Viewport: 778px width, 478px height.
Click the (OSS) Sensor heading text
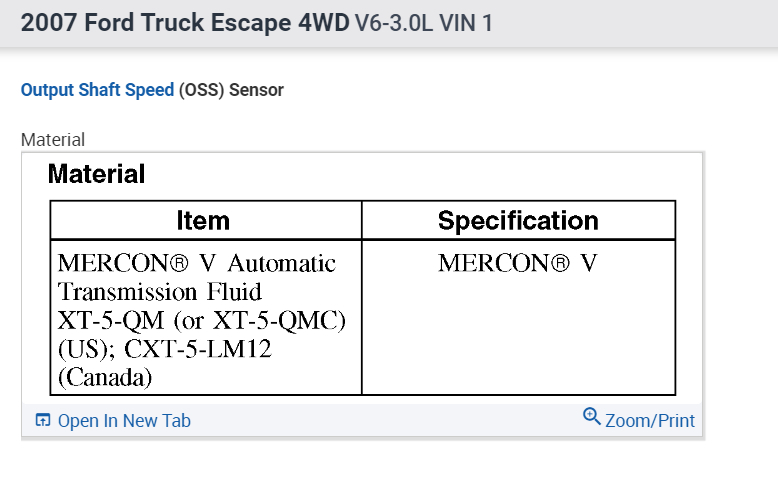(231, 90)
